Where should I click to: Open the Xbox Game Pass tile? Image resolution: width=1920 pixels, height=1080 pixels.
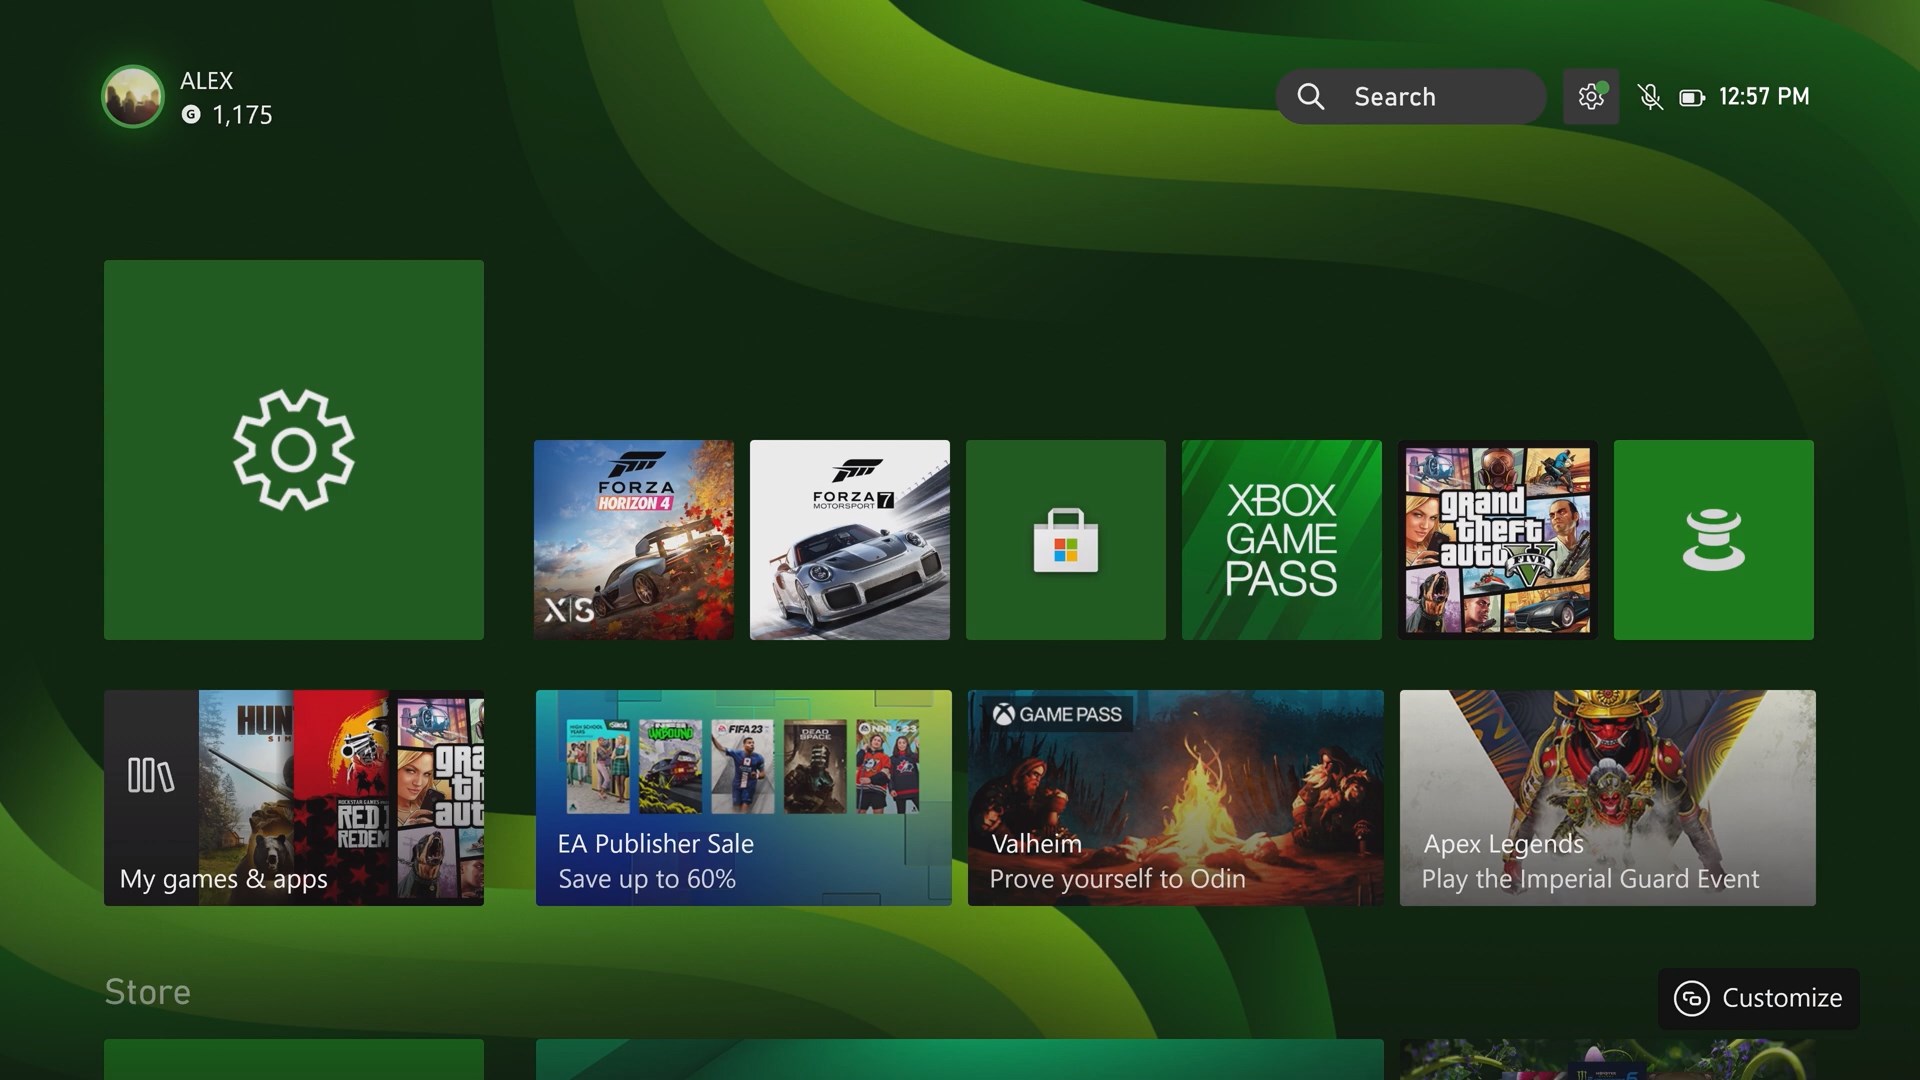click(x=1282, y=540)
